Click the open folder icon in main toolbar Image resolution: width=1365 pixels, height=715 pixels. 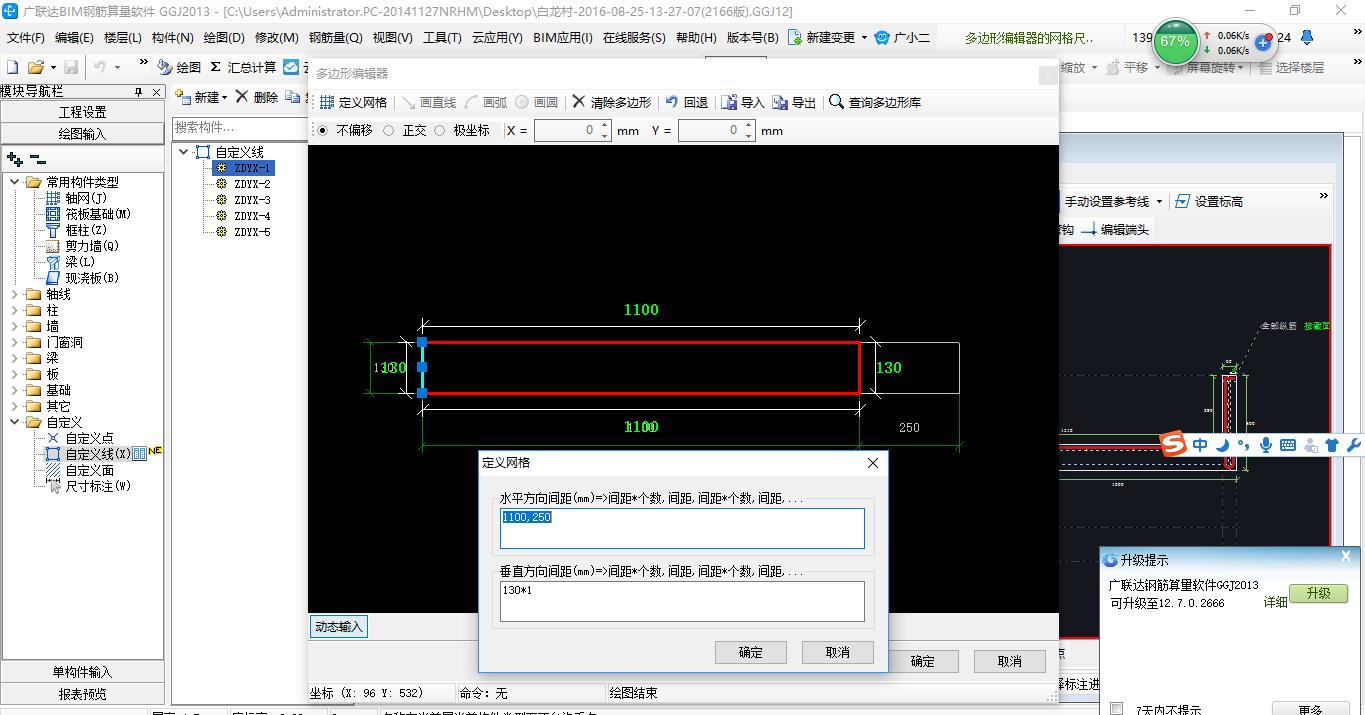(35, 67)
